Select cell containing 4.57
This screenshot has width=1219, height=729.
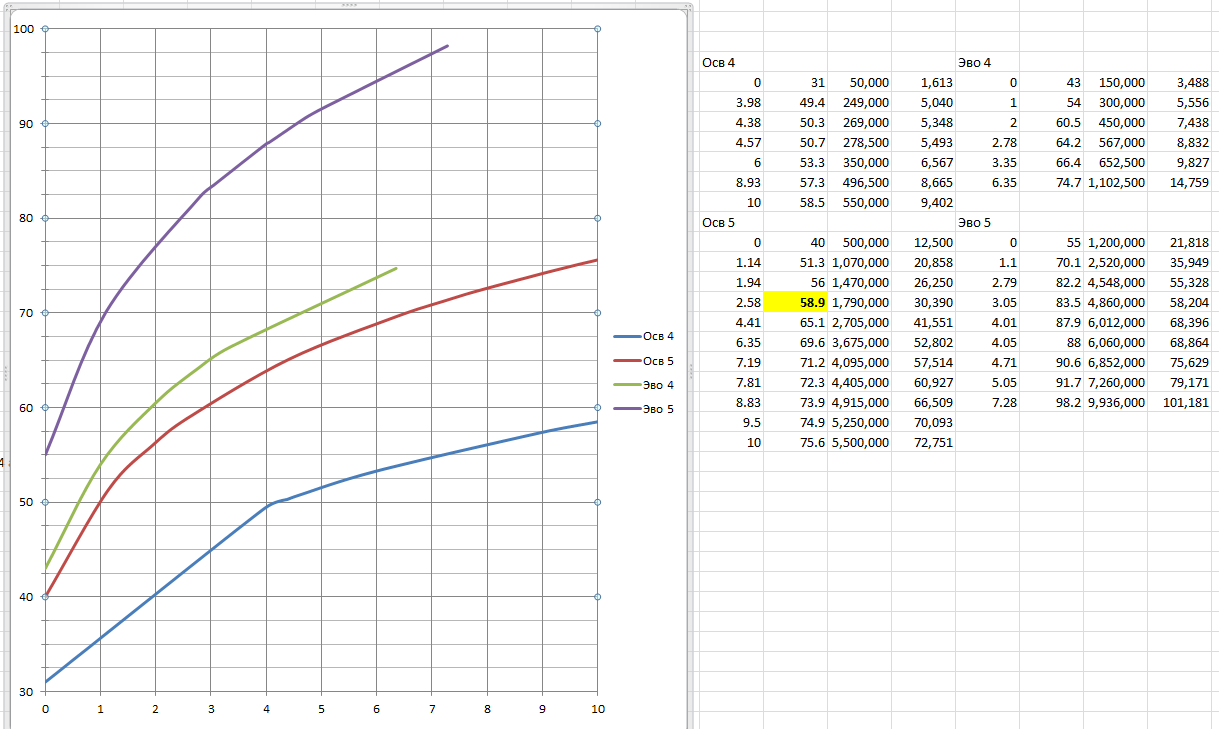coord(732,142)
